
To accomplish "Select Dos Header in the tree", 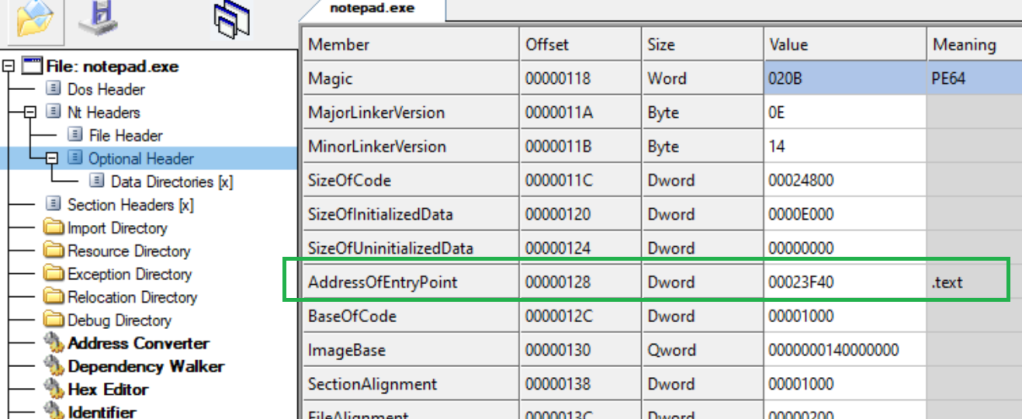I will (103, 90).
